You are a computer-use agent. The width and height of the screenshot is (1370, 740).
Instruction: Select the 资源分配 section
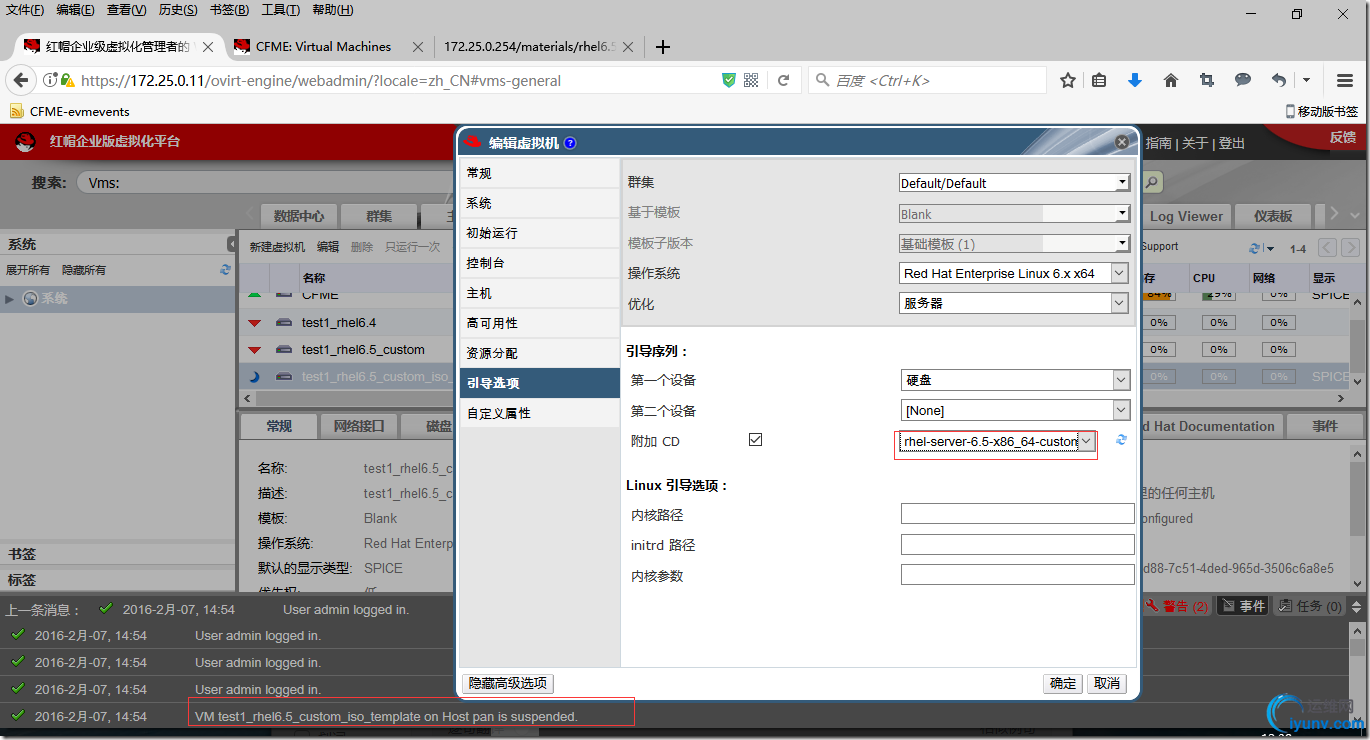(x=540, y=353)
